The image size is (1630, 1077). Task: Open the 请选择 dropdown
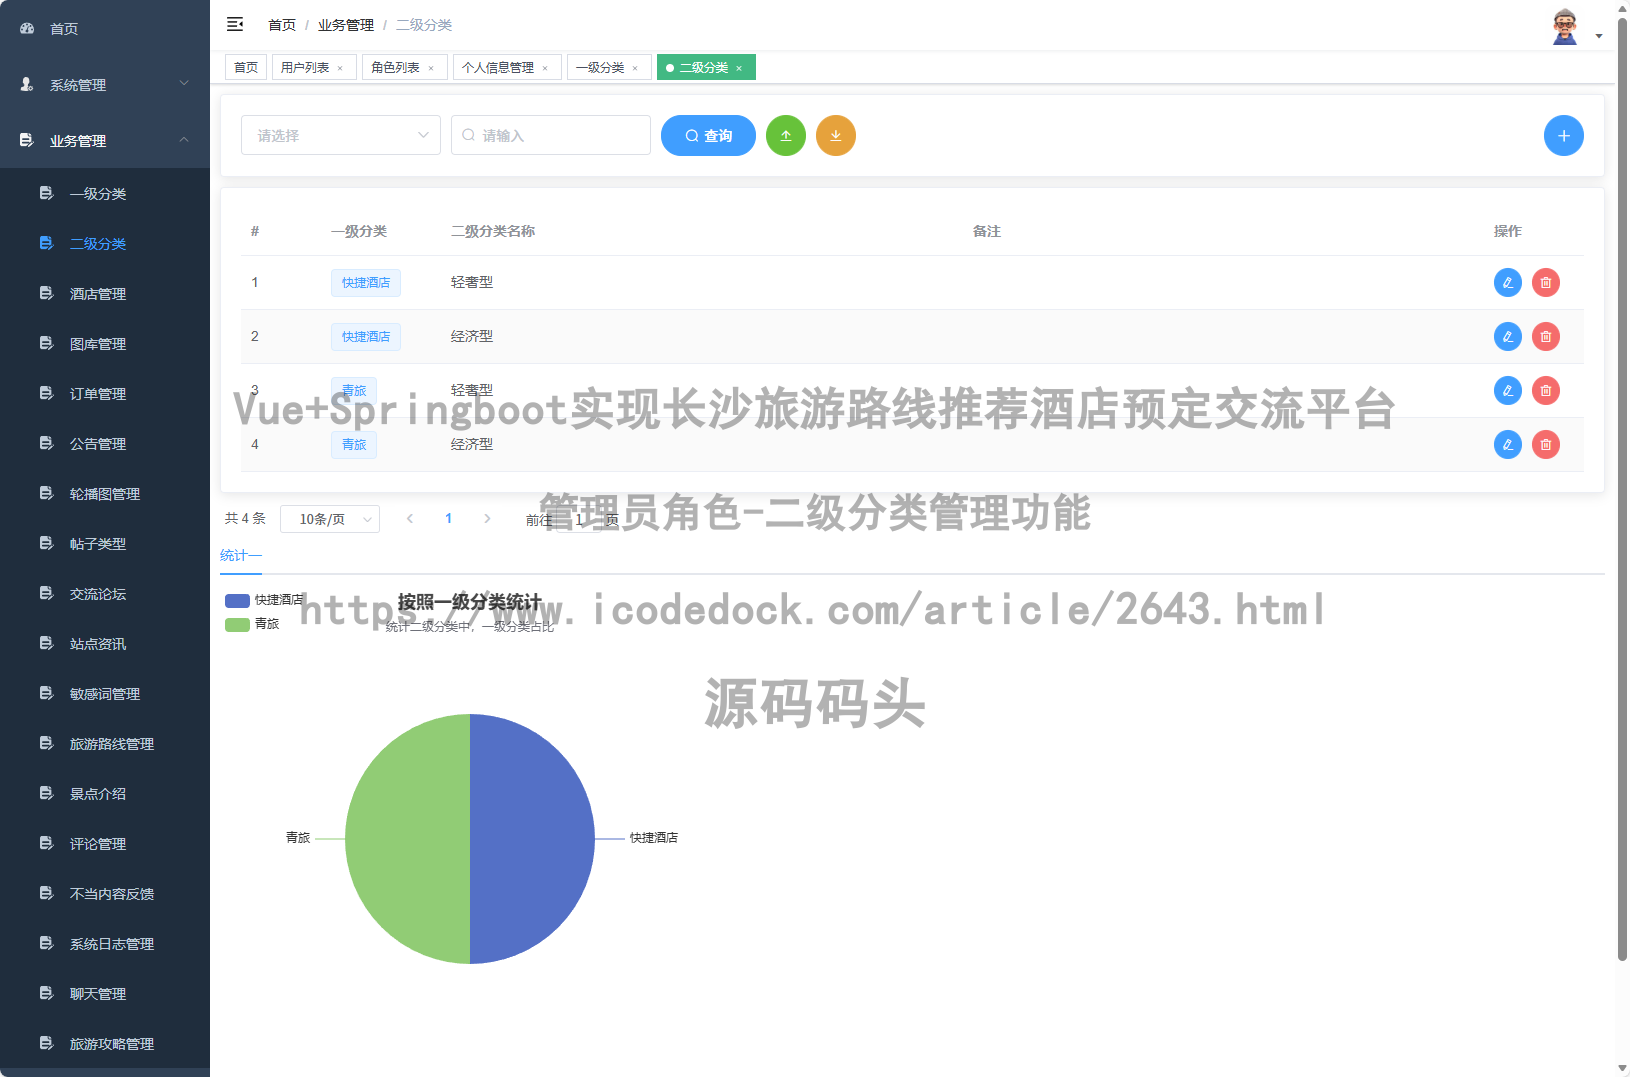point(340,135)
